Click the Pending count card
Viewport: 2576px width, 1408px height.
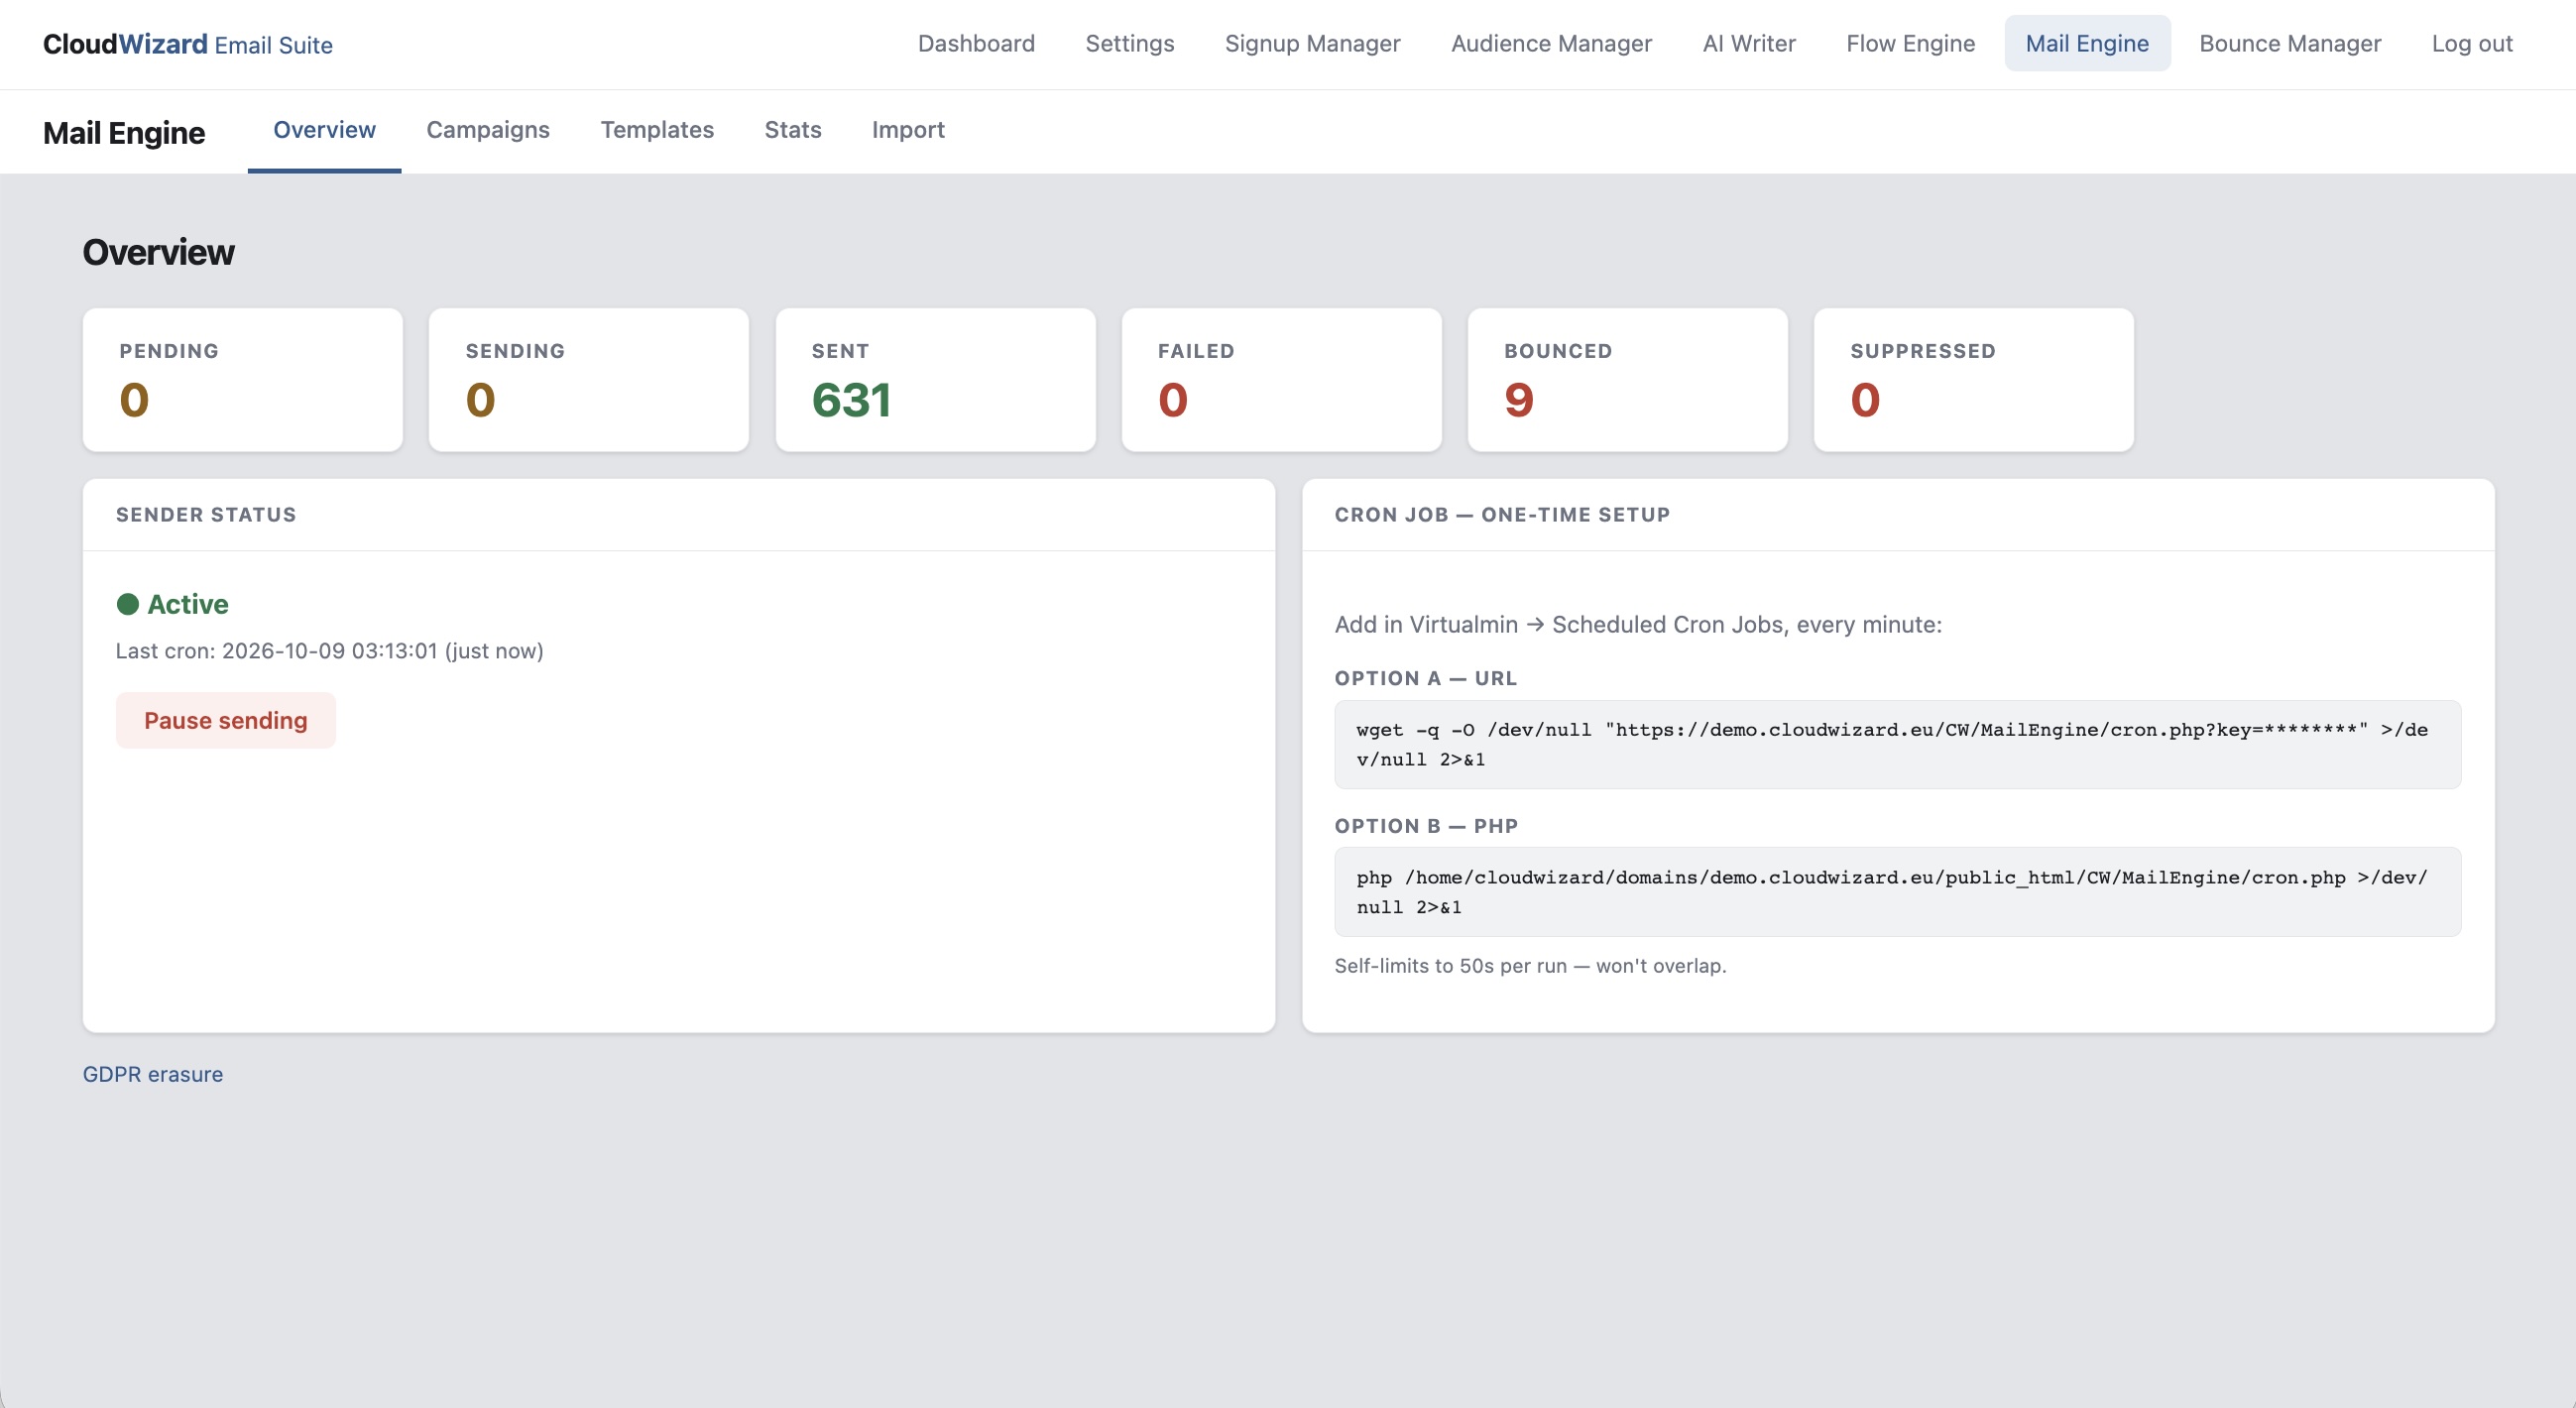[x=243, y=380]
